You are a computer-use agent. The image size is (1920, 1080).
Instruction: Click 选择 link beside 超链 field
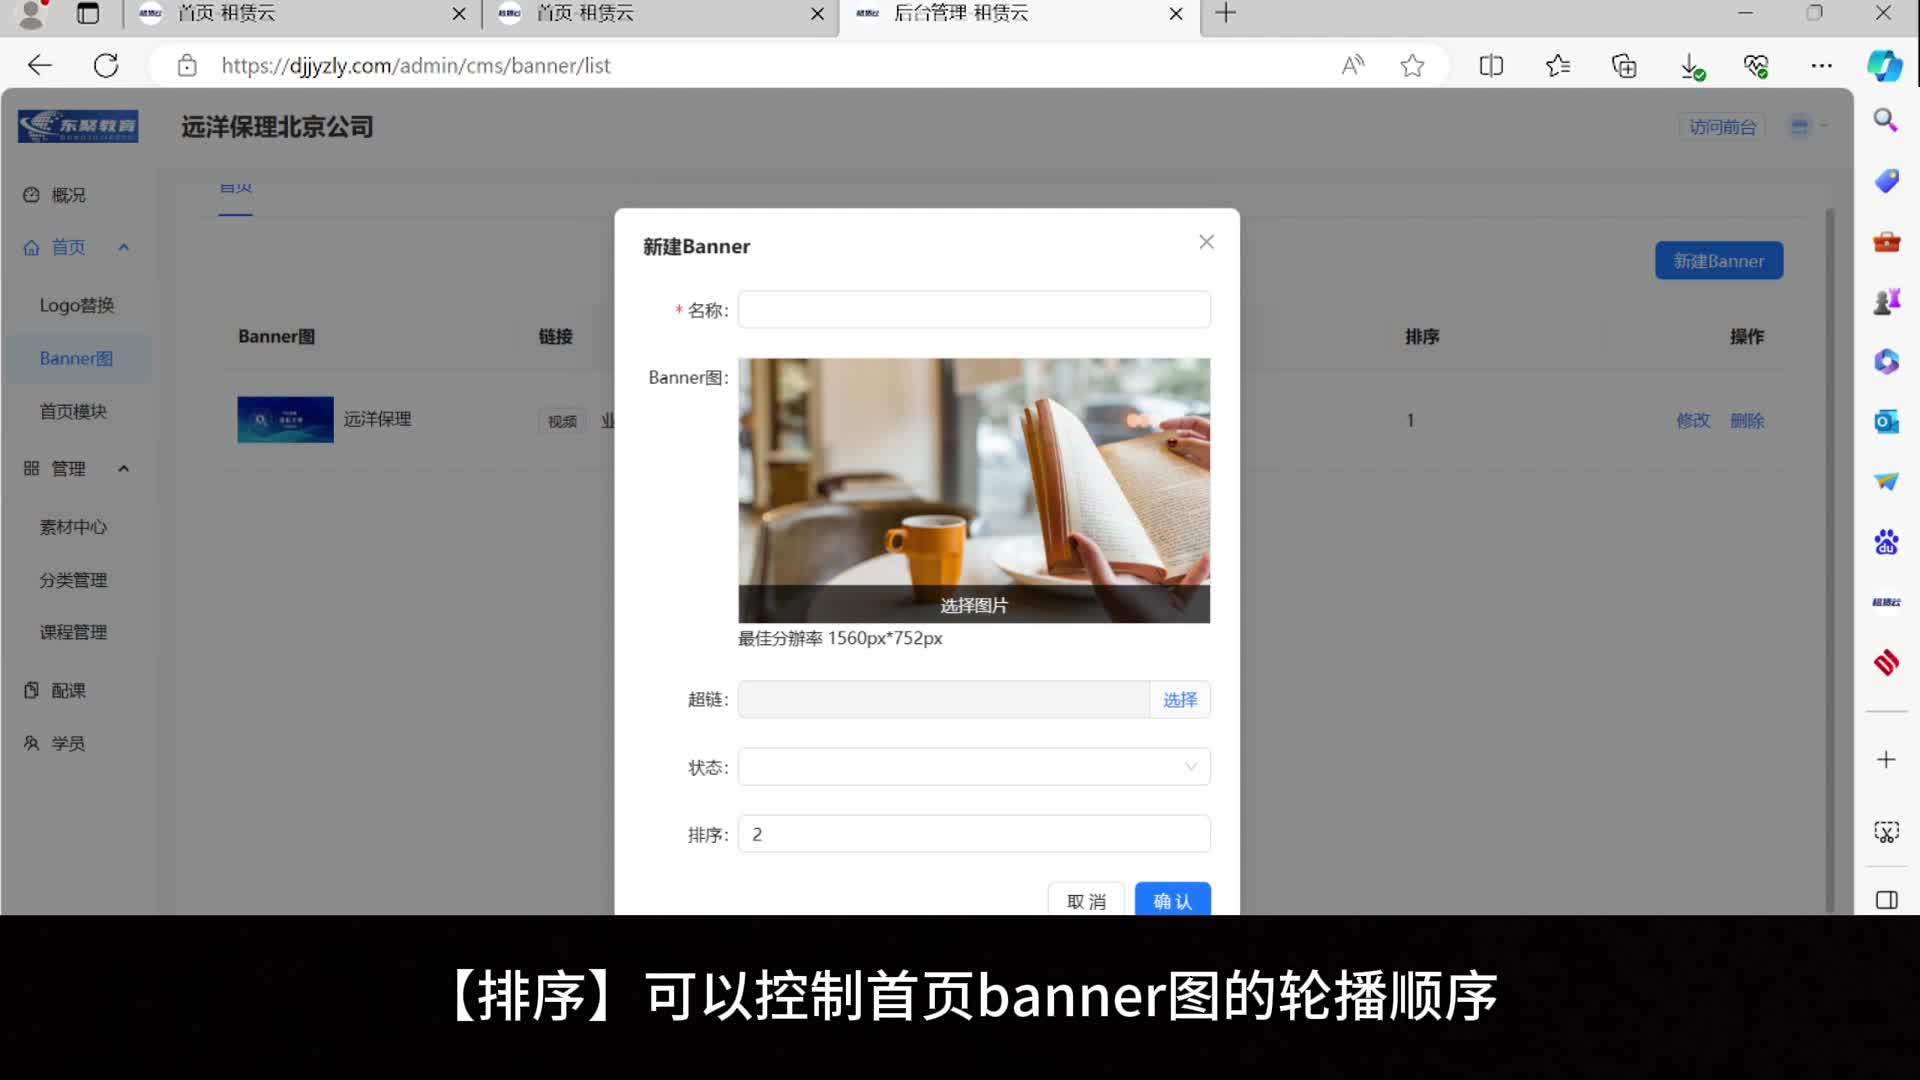pos(1179,700)
